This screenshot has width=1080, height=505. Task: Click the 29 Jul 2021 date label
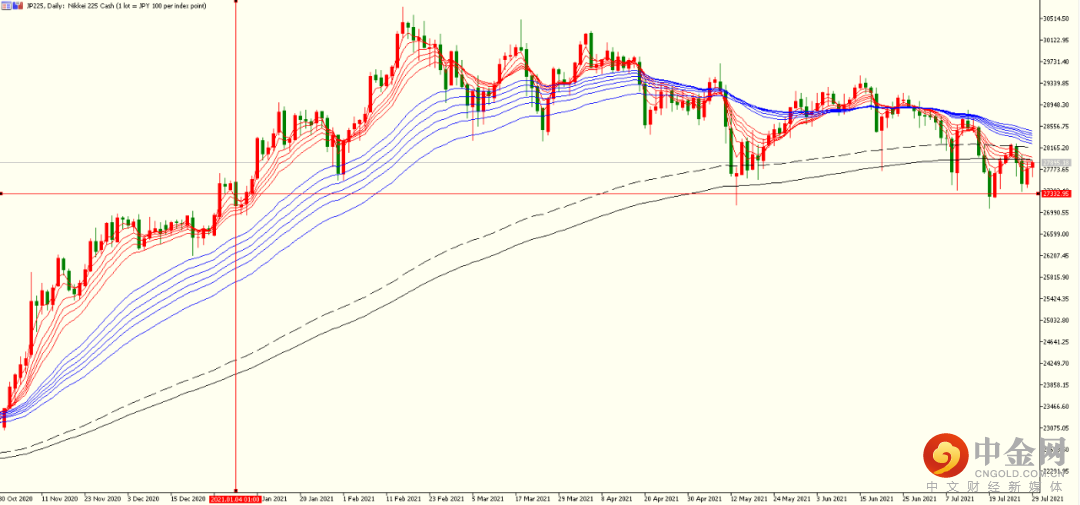pyautogui.click(x=1046, y=498)
